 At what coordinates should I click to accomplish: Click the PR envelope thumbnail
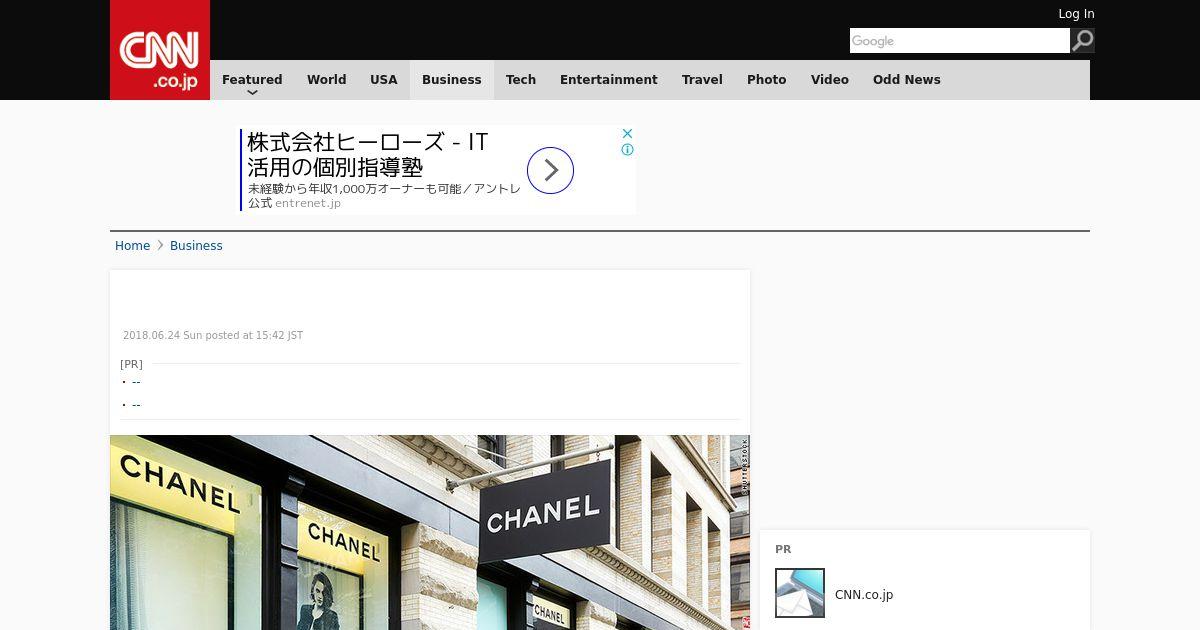pos(800,593)
